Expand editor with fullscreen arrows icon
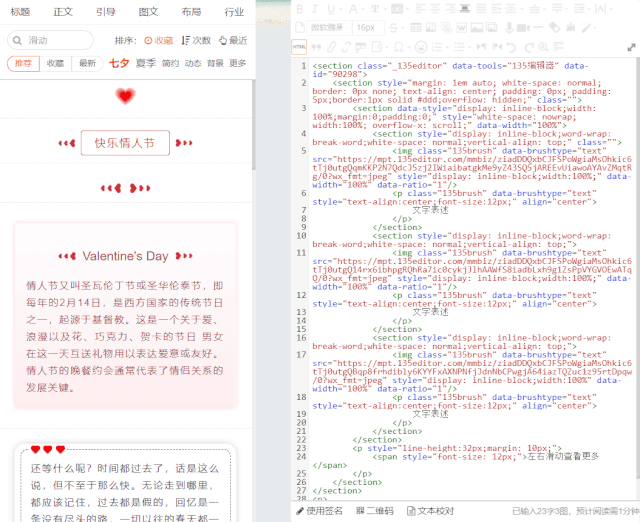The width and height of the screenshot is (640, 522). 631,47
